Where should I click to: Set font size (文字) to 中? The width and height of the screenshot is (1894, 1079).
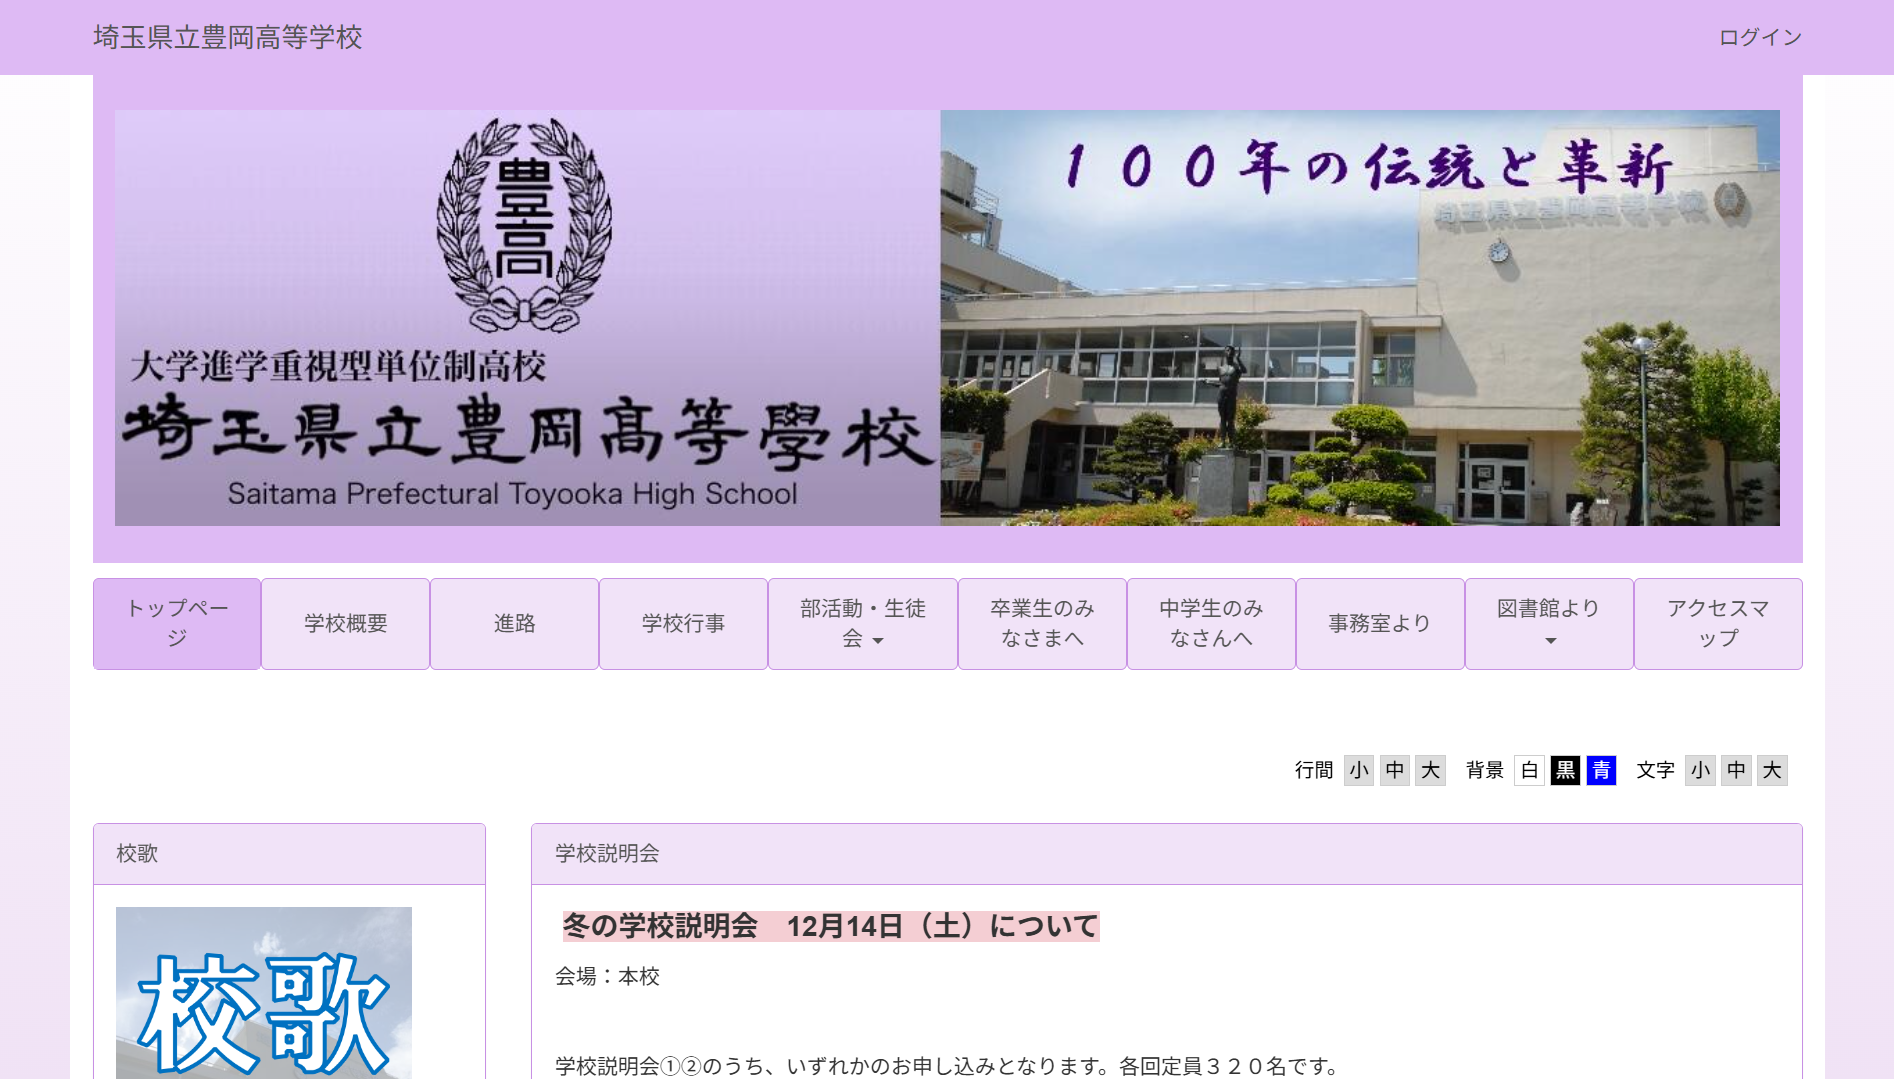[x=1736, y=770]
